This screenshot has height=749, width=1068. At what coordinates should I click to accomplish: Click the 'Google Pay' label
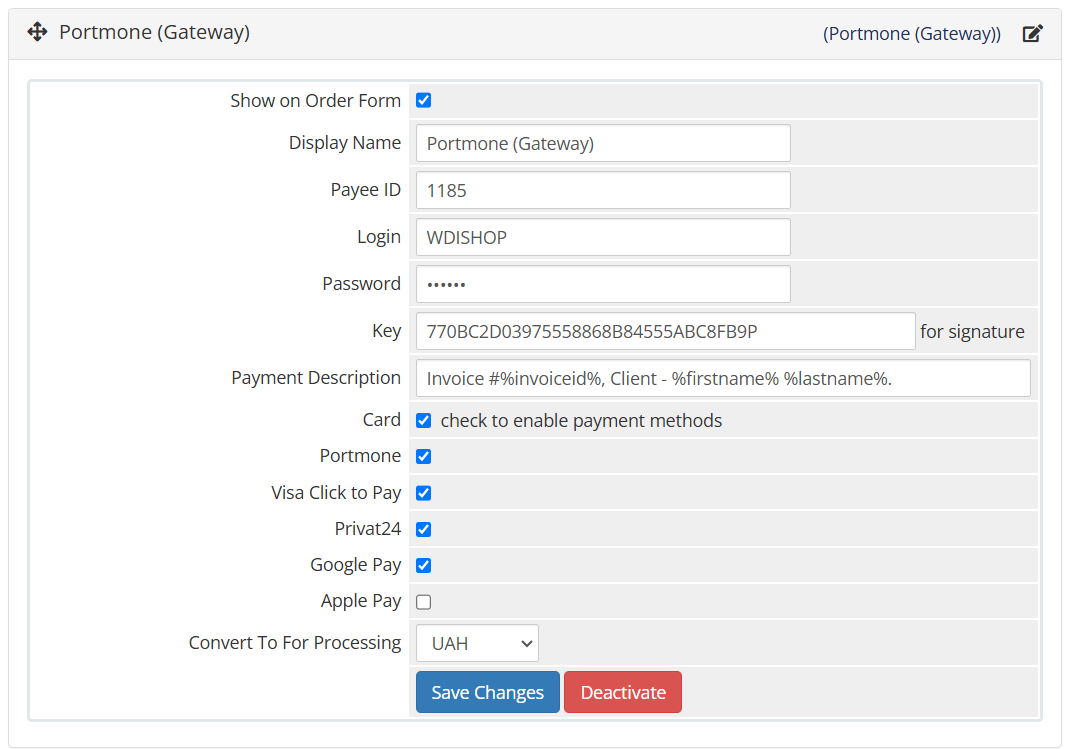tap(356, 565)
